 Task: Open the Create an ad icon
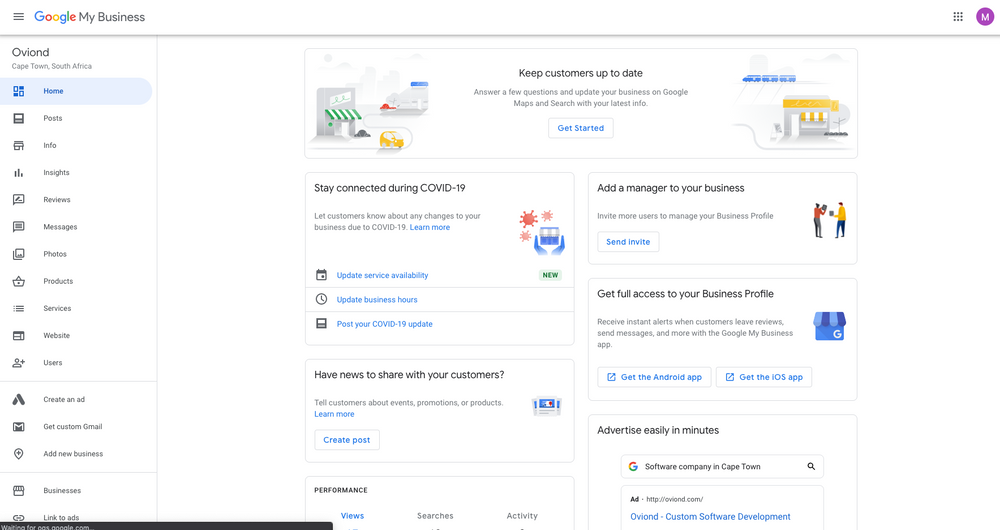click(x=18, y=399)
